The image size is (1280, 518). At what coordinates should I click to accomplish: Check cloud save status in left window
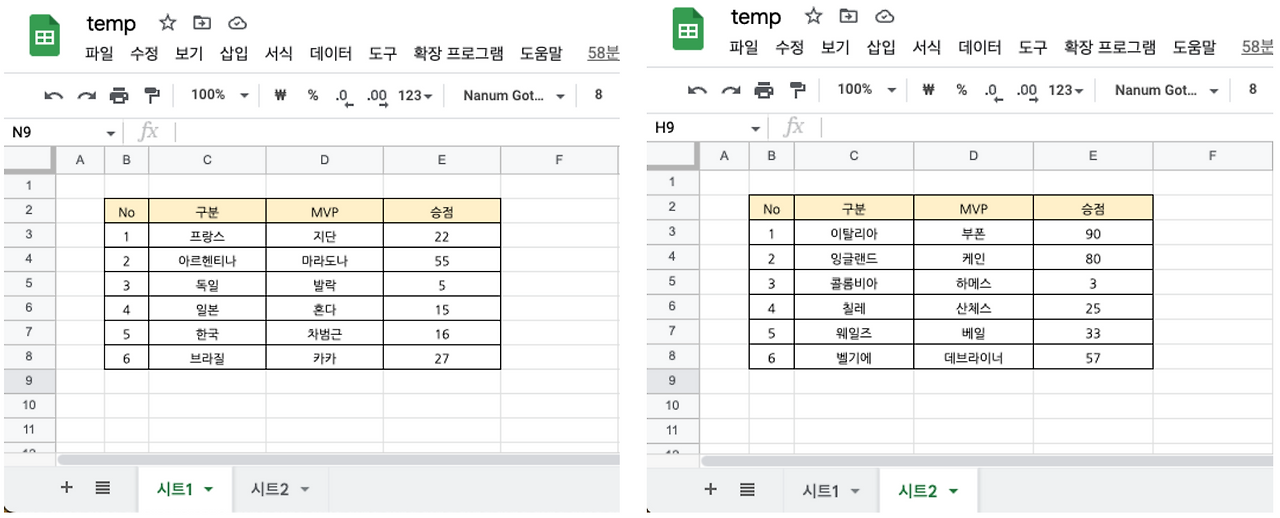[x=238, y=23]
